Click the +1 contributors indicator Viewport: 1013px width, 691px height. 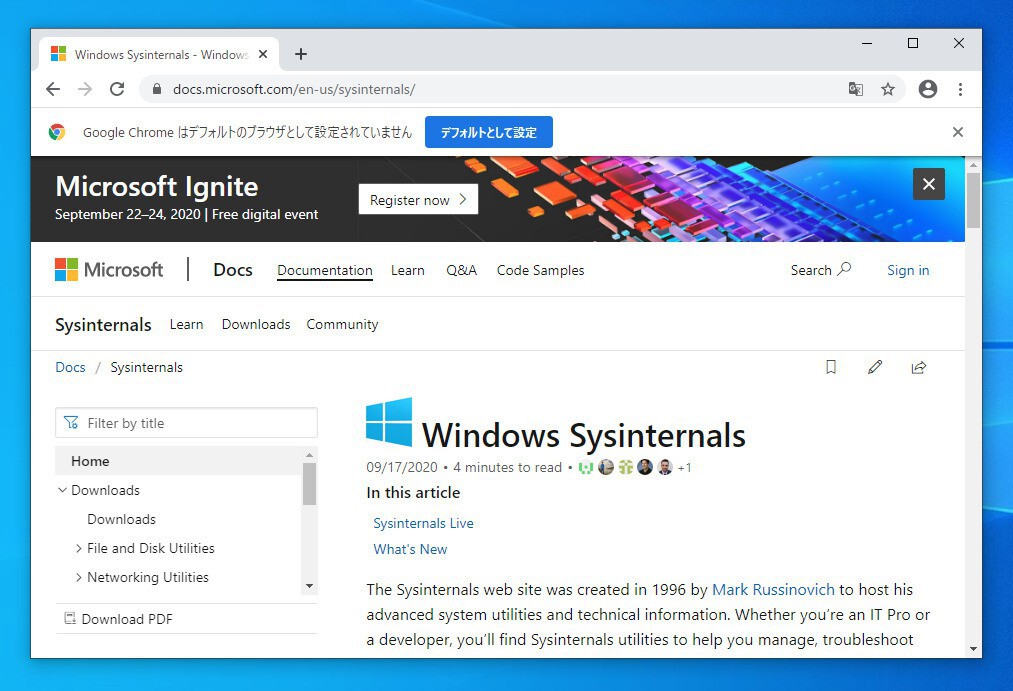[684, 468]
